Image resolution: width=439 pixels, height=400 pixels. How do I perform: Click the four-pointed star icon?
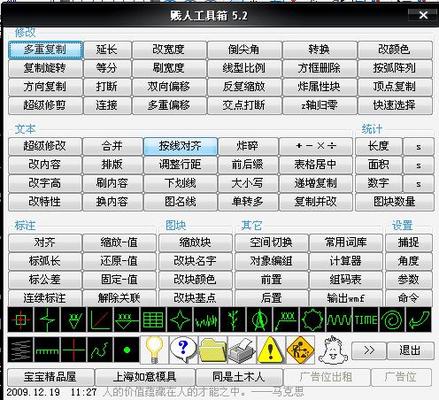click(180, 320)
